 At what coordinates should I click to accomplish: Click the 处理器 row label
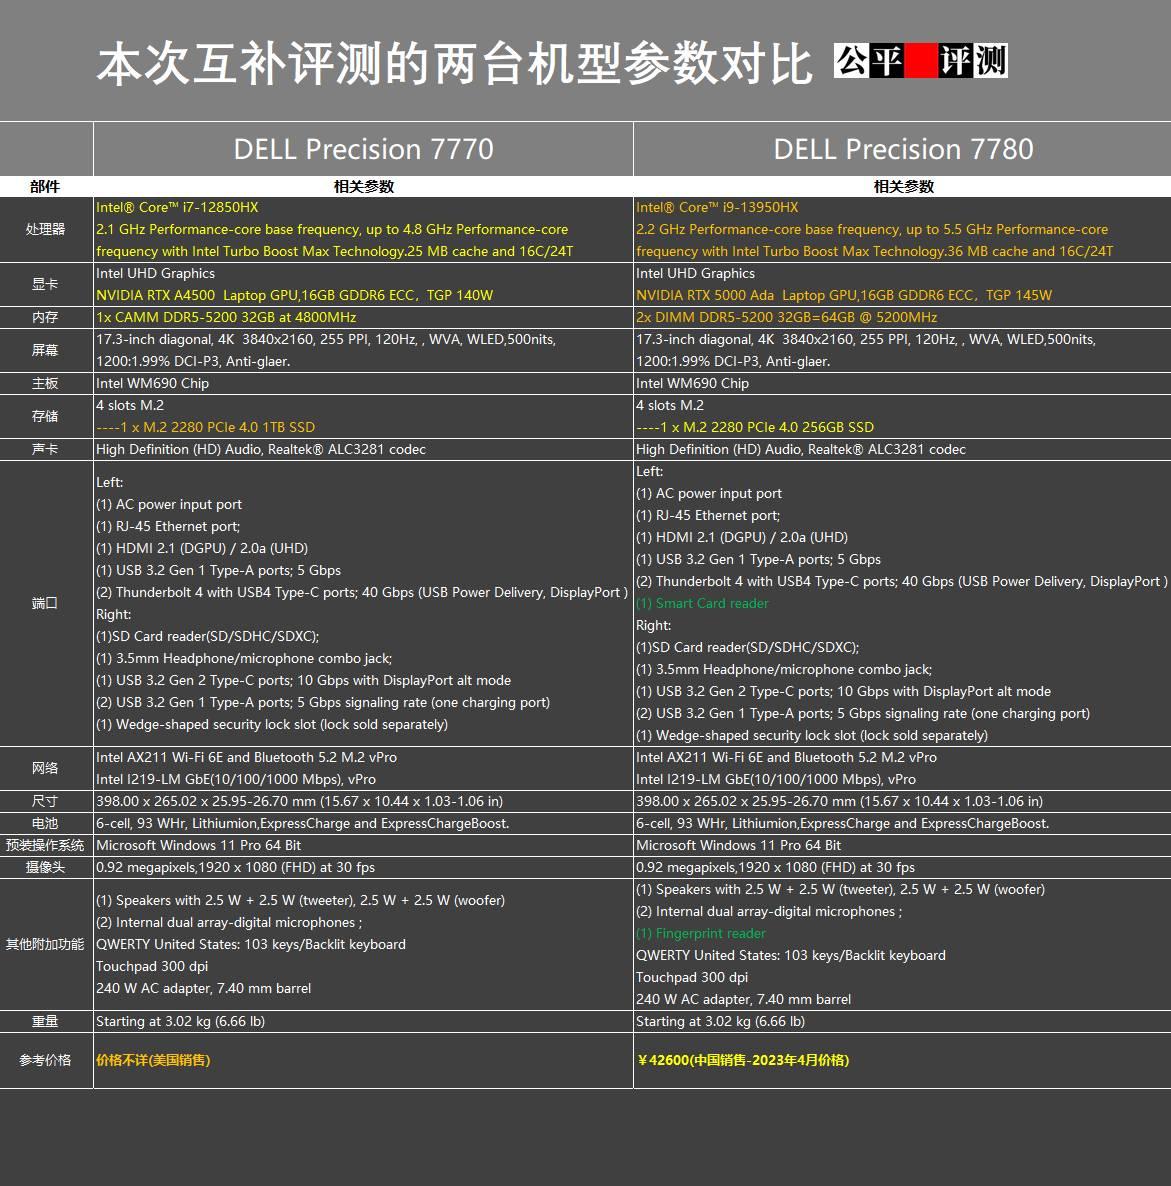[45, 229]
